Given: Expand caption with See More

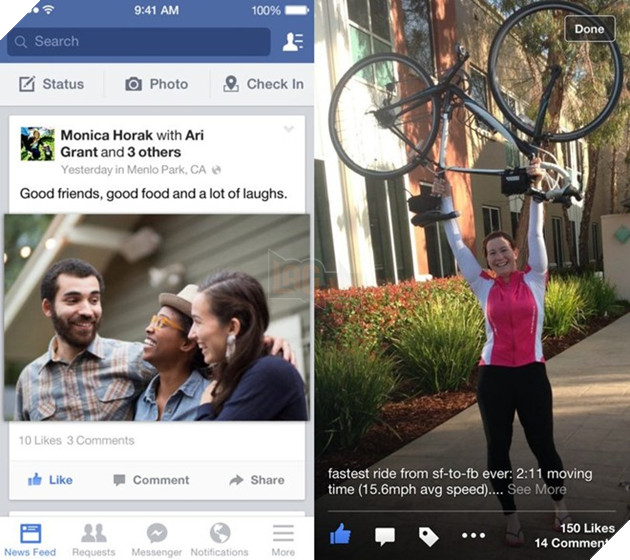Looking at the screenshot, I should click(537, 489).
